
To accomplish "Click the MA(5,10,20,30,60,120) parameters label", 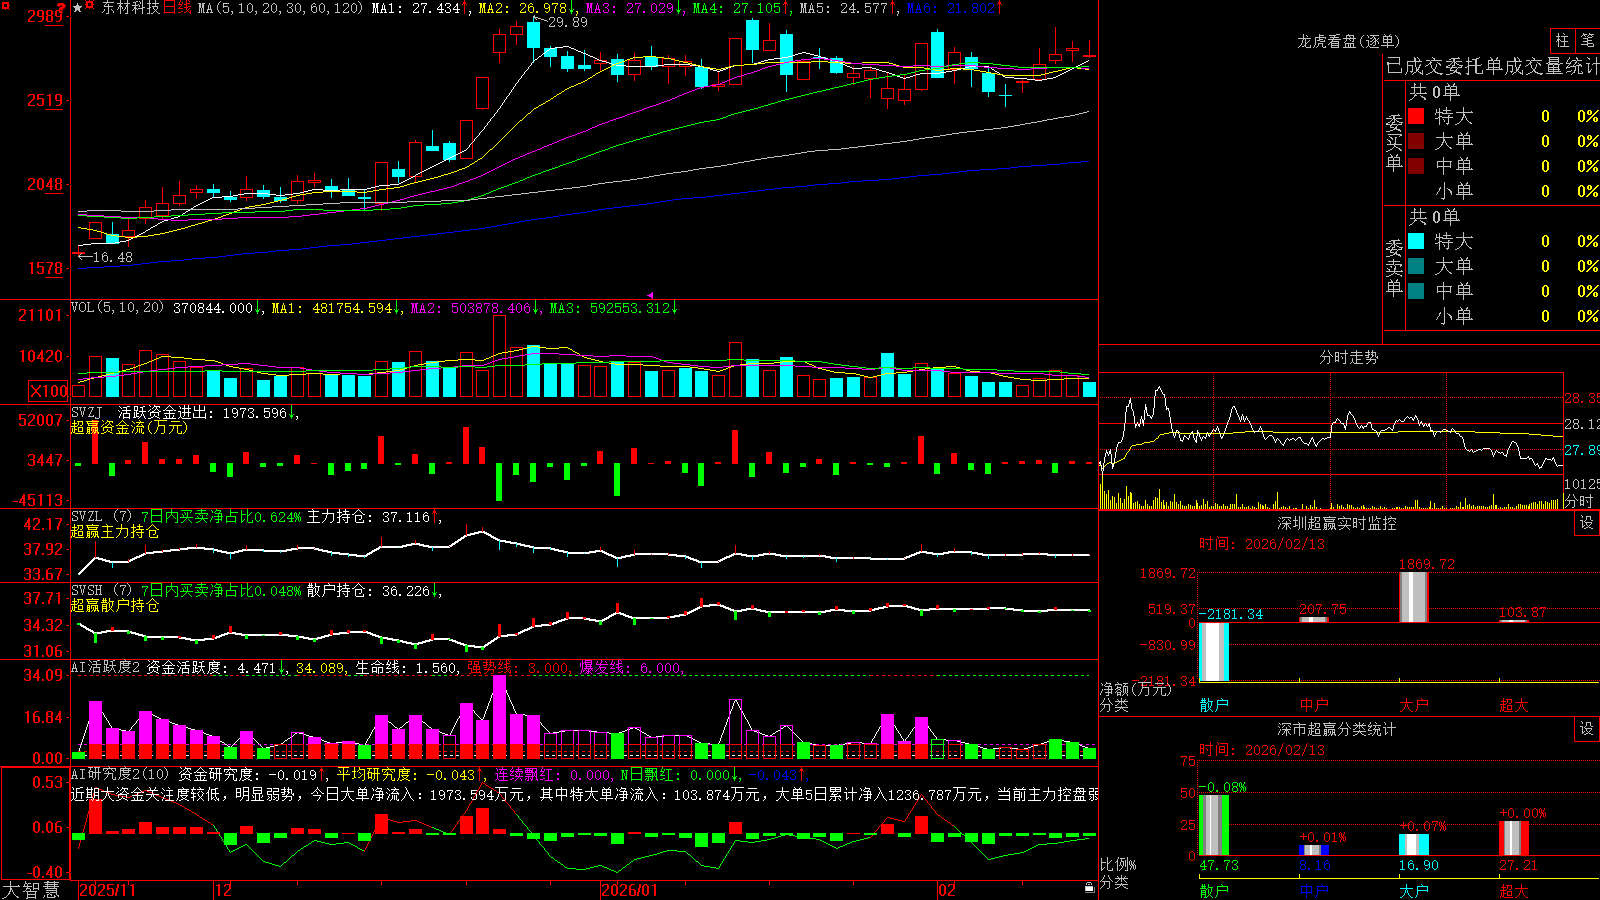I will [281, 8].
